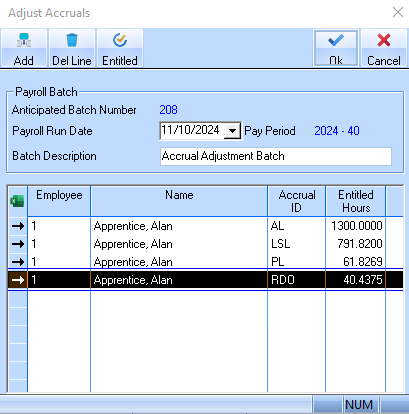Image resolution: width=409 pixels, height=414 pixels.
Task: Export grid using the Excel icon
Action: [17, 201]
